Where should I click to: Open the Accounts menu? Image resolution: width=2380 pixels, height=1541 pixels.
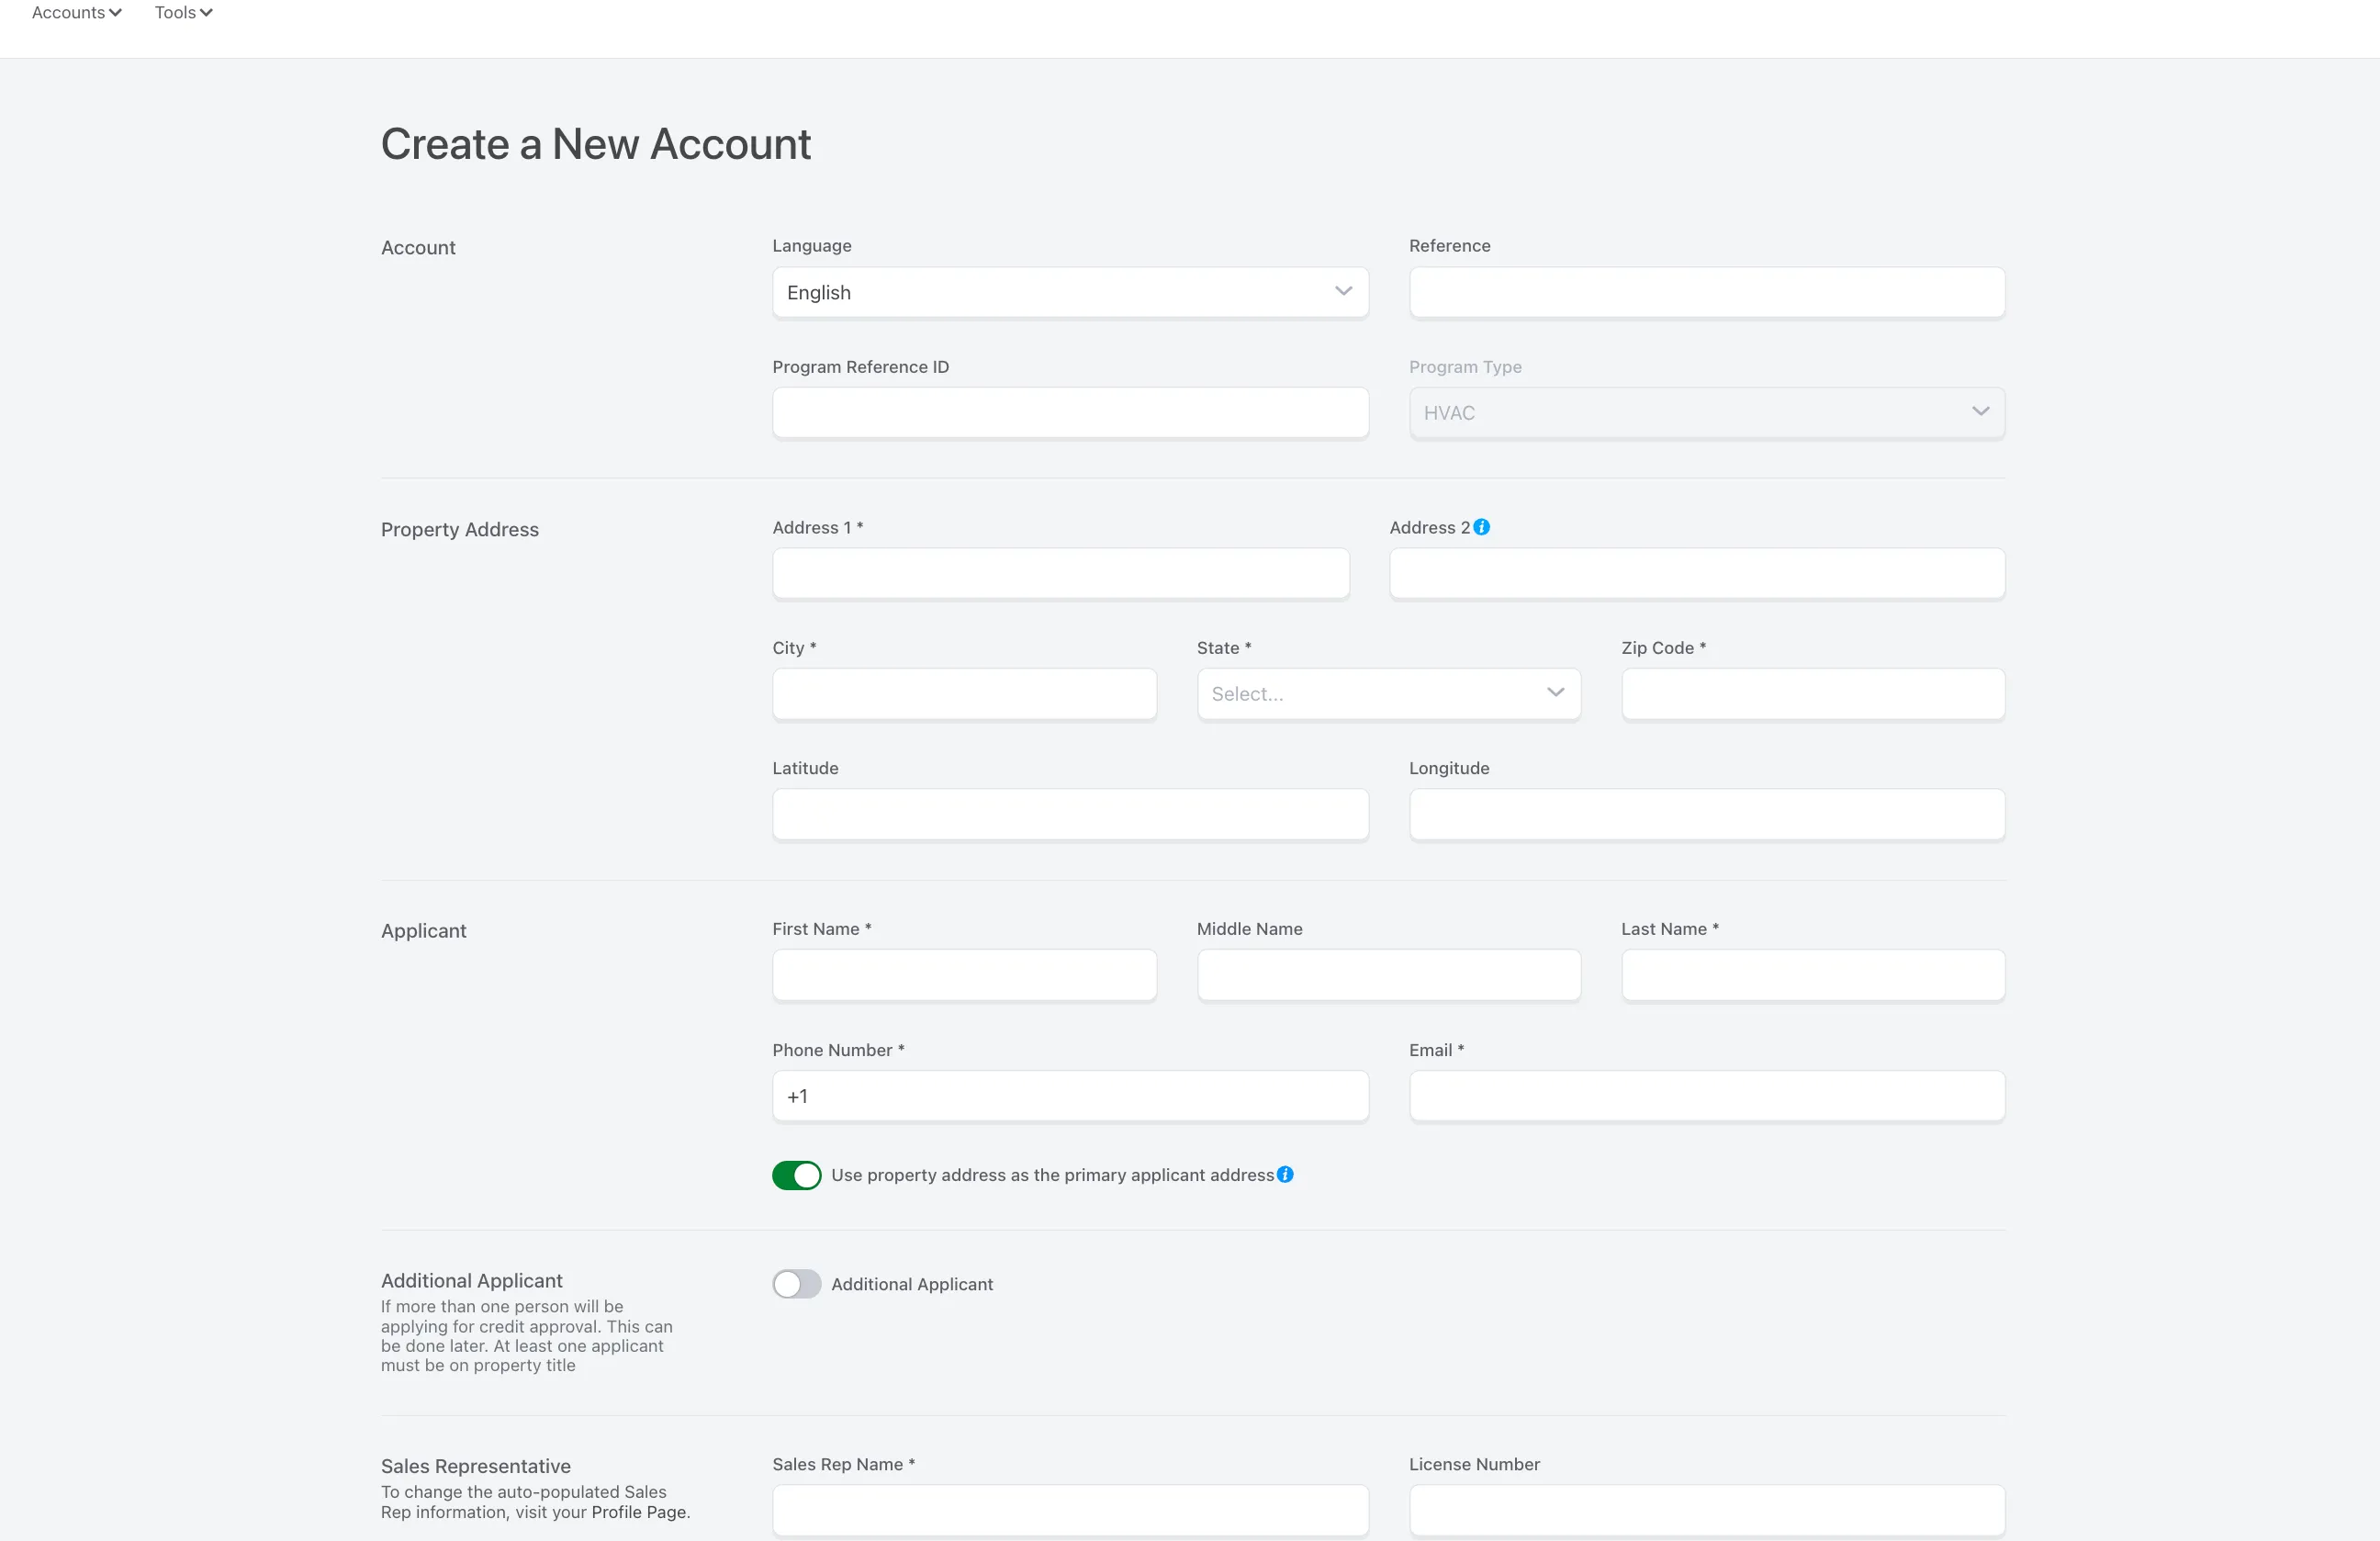tap(76, 12)
